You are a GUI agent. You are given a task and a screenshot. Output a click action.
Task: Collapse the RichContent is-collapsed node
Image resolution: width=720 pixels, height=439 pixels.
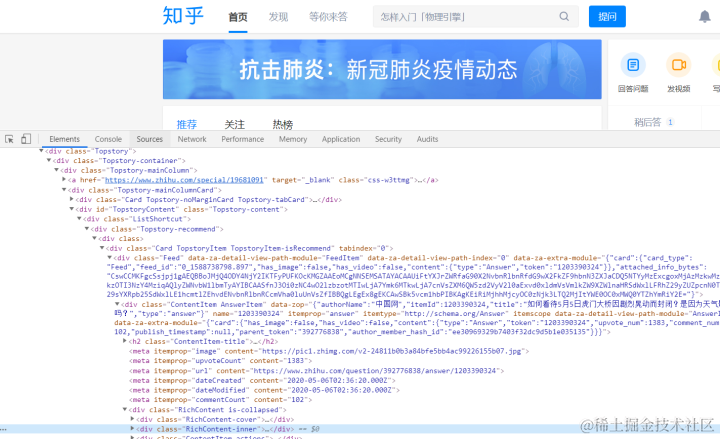pyautogui.click(x=125, y=409)
